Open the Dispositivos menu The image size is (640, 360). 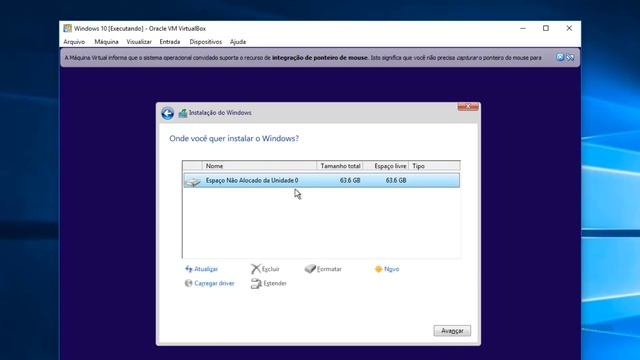pyautogui.click(x=206, y=42)
